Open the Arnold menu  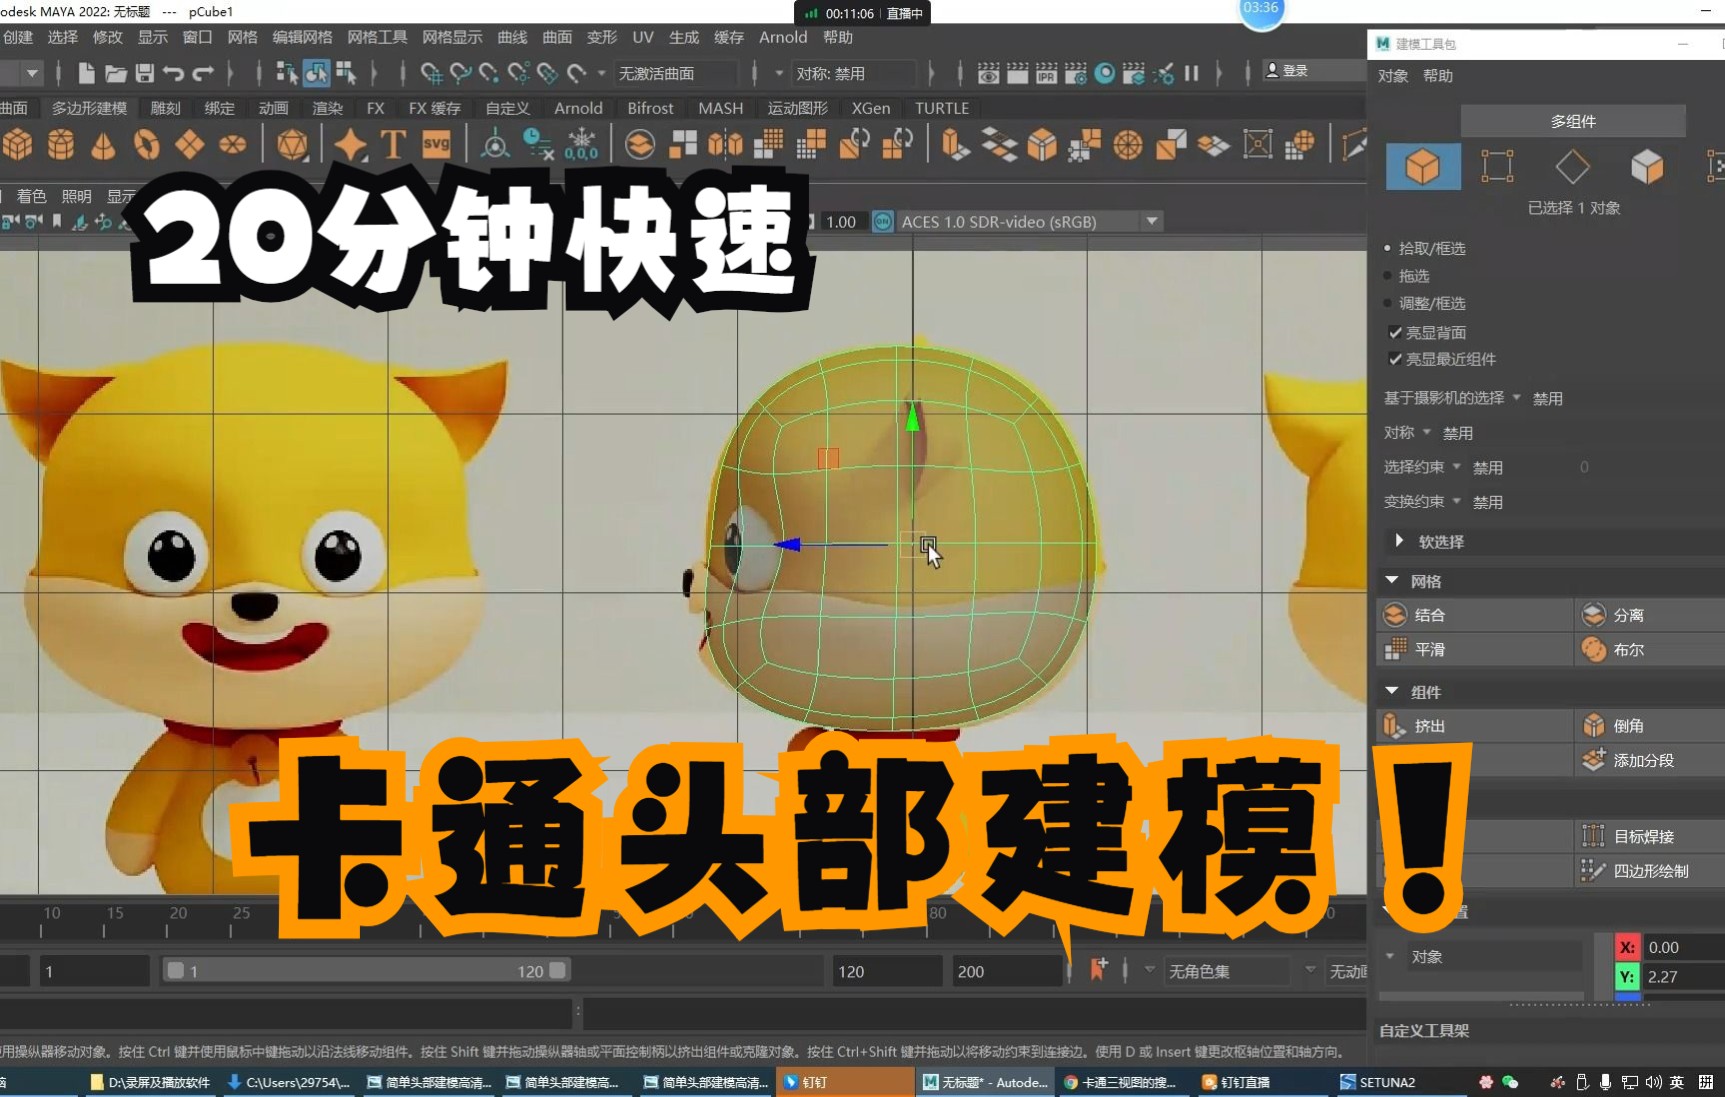coord(782,37)
